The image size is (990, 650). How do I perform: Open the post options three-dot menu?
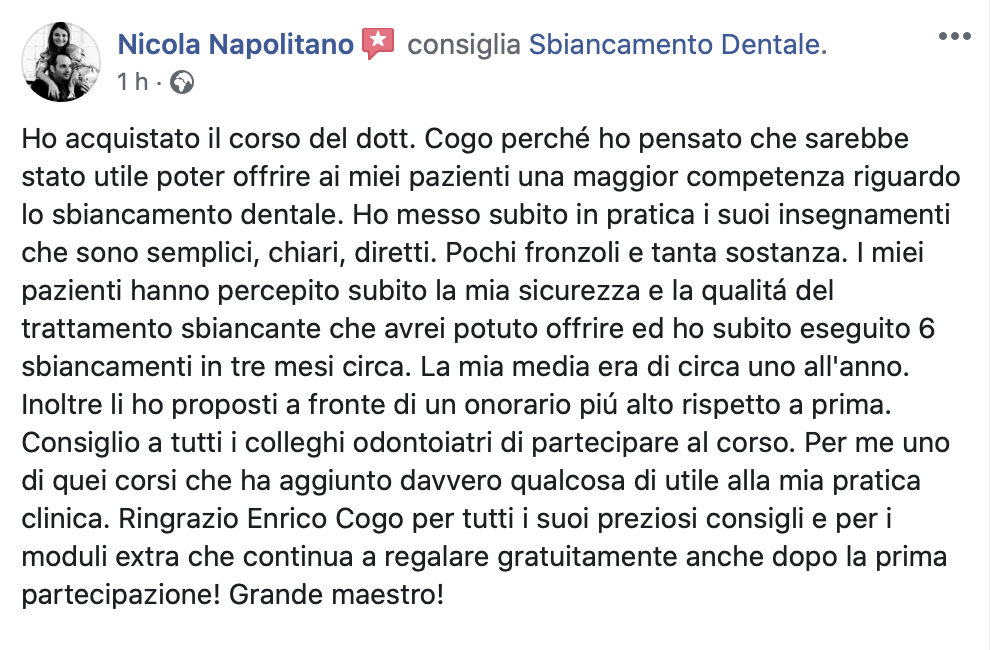click(x=955, y=37)
